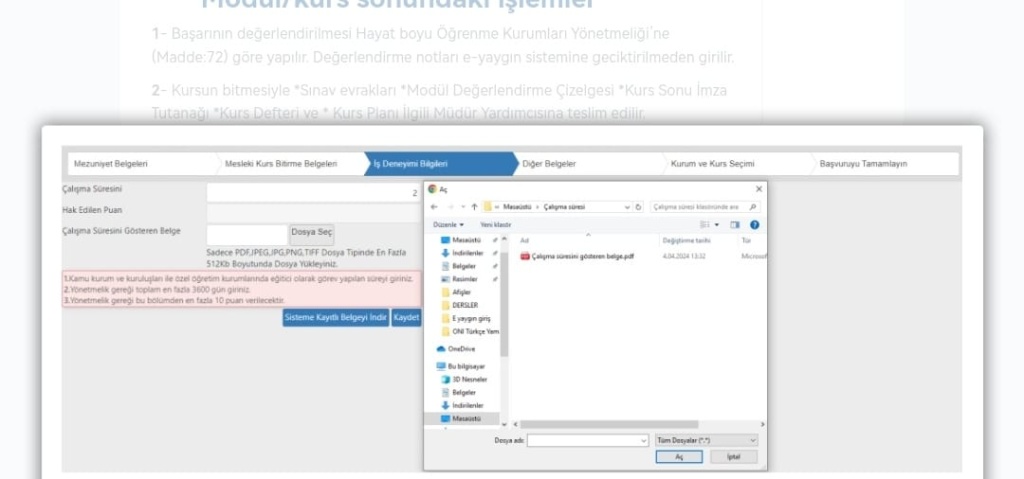Open OneDrive in the navigation pane
The width and height of the screenshot is (1024, 479).
(459, 348)
